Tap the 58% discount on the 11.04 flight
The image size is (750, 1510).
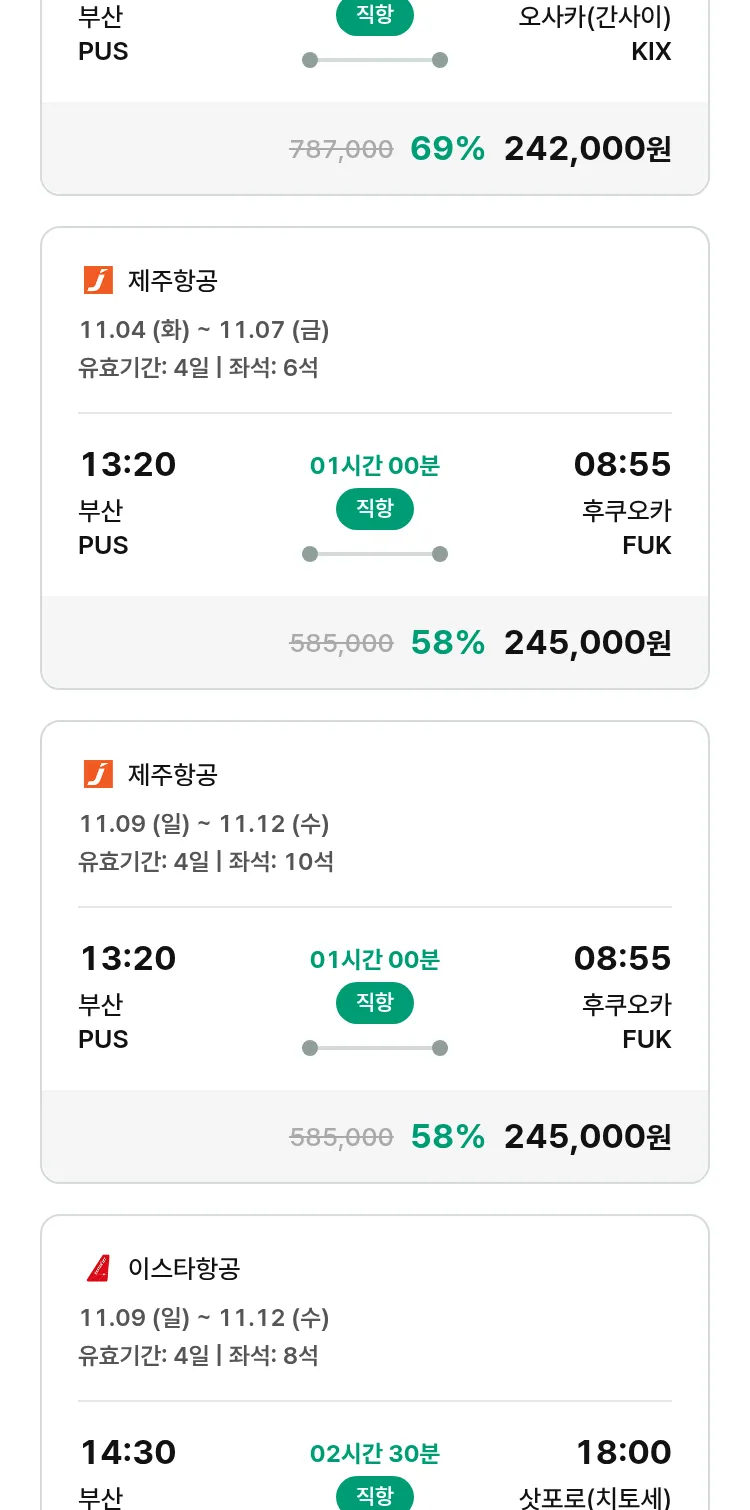pyautogui.click(x=447, y=643)
